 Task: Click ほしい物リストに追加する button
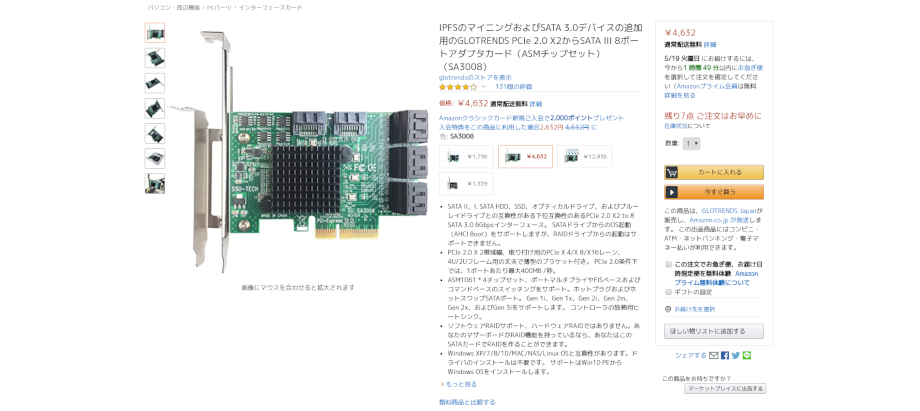point(714,331)
